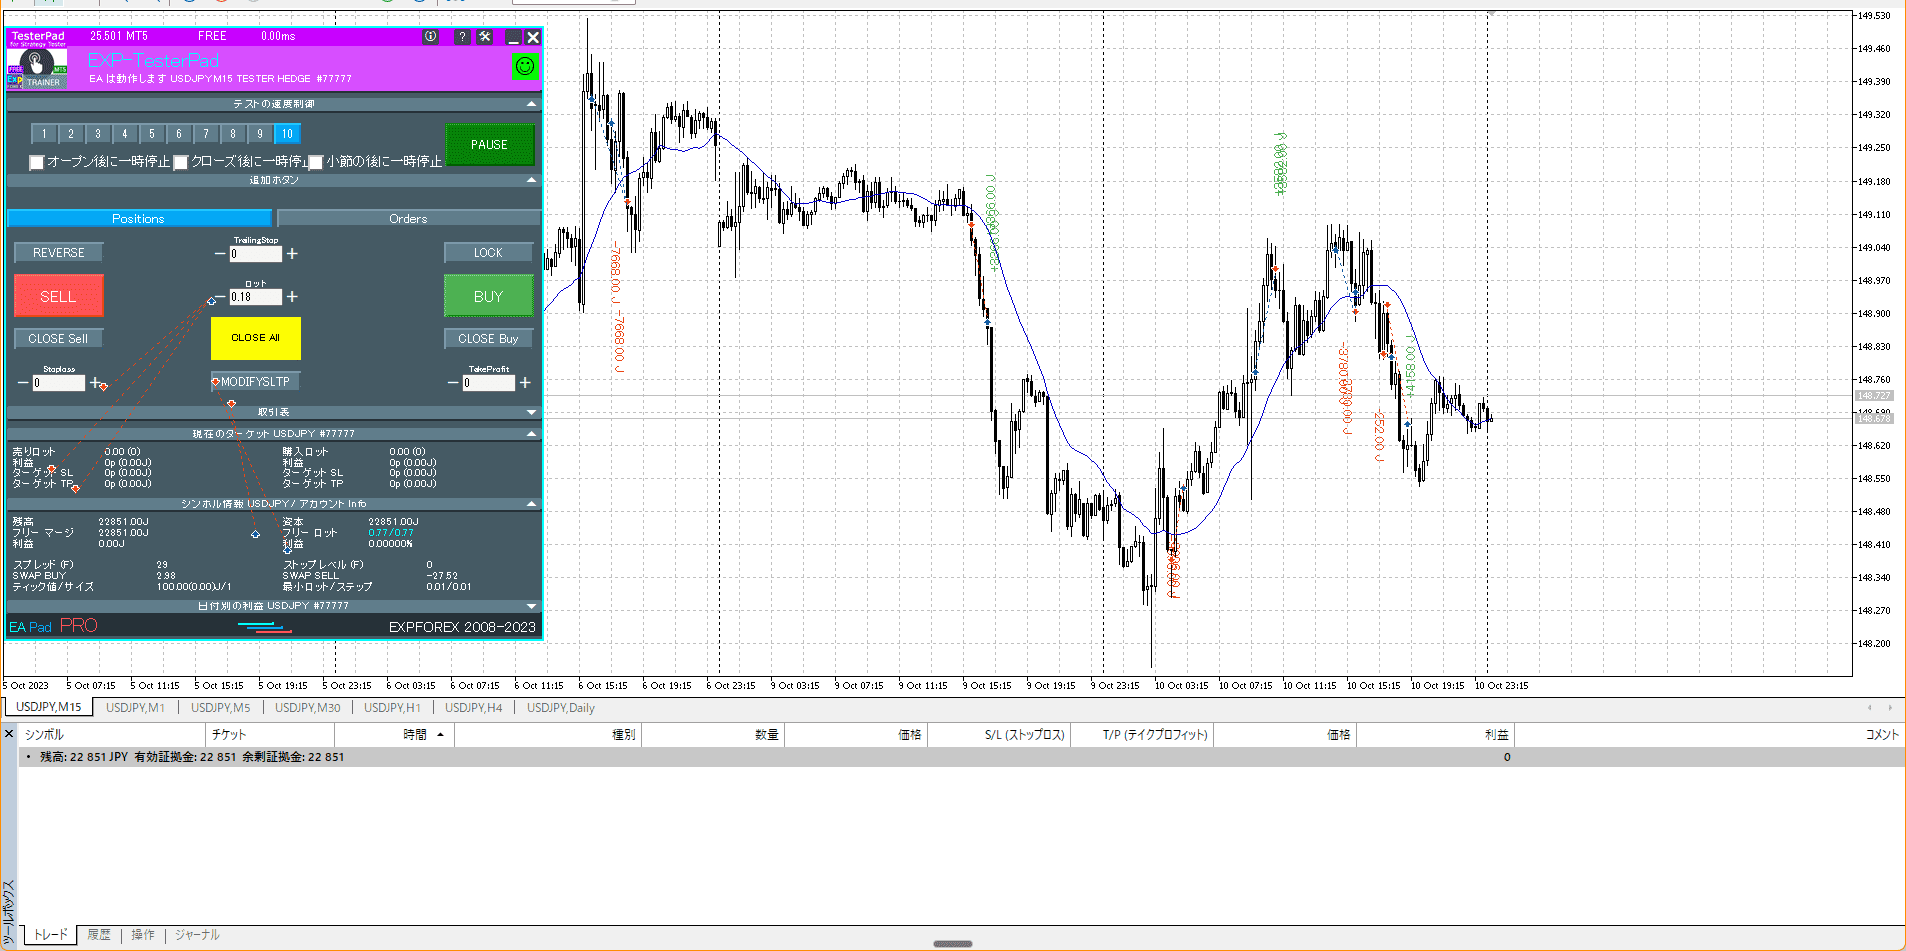The height and width of the screenshot is (951, 1906).
Task: Increase lot size with plus icon
Action: pyautogui.click(x=292, y=297)
